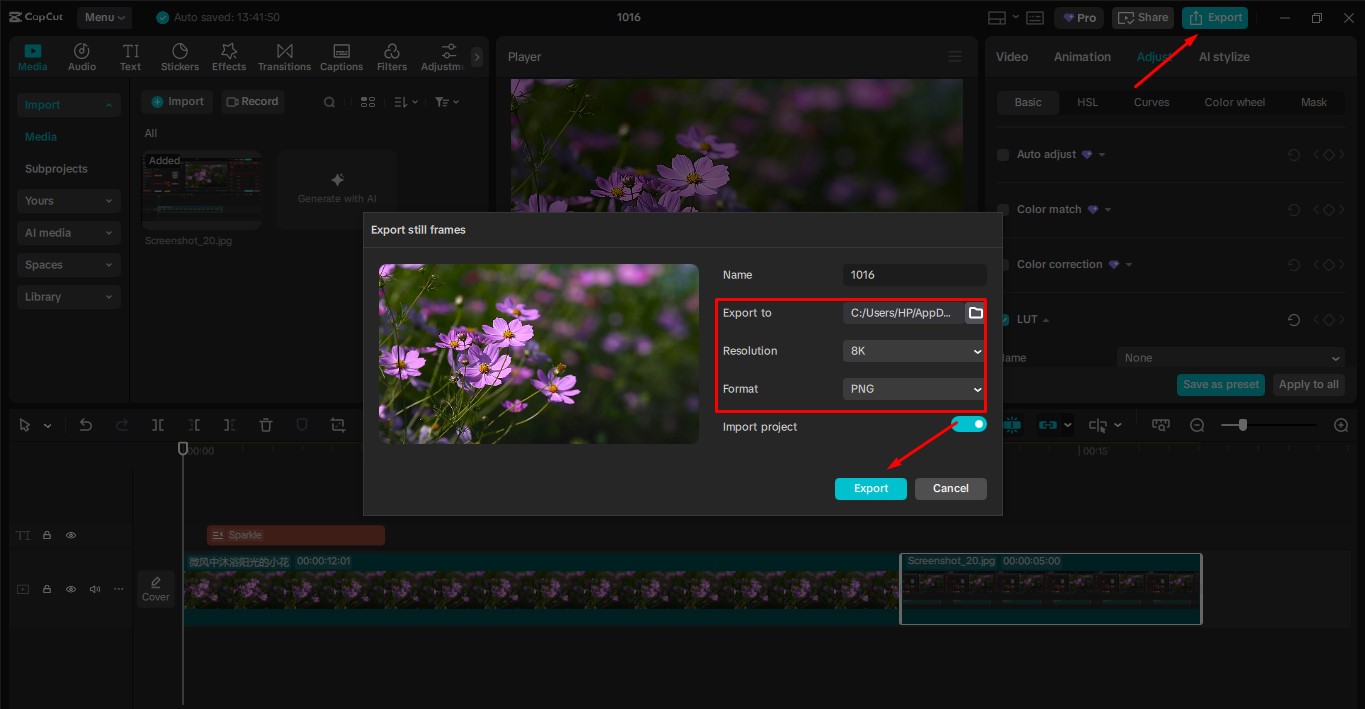Switch to the HSL adjustment tab
The image size is (1365, 709).
pos(1087,102)
